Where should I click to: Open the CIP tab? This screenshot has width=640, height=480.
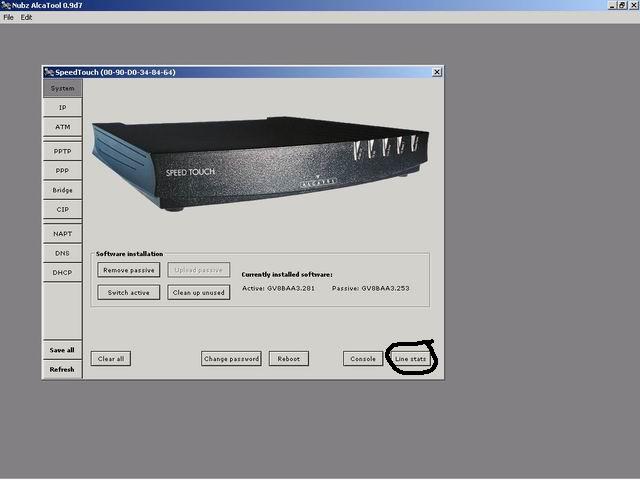click(62, 209)
